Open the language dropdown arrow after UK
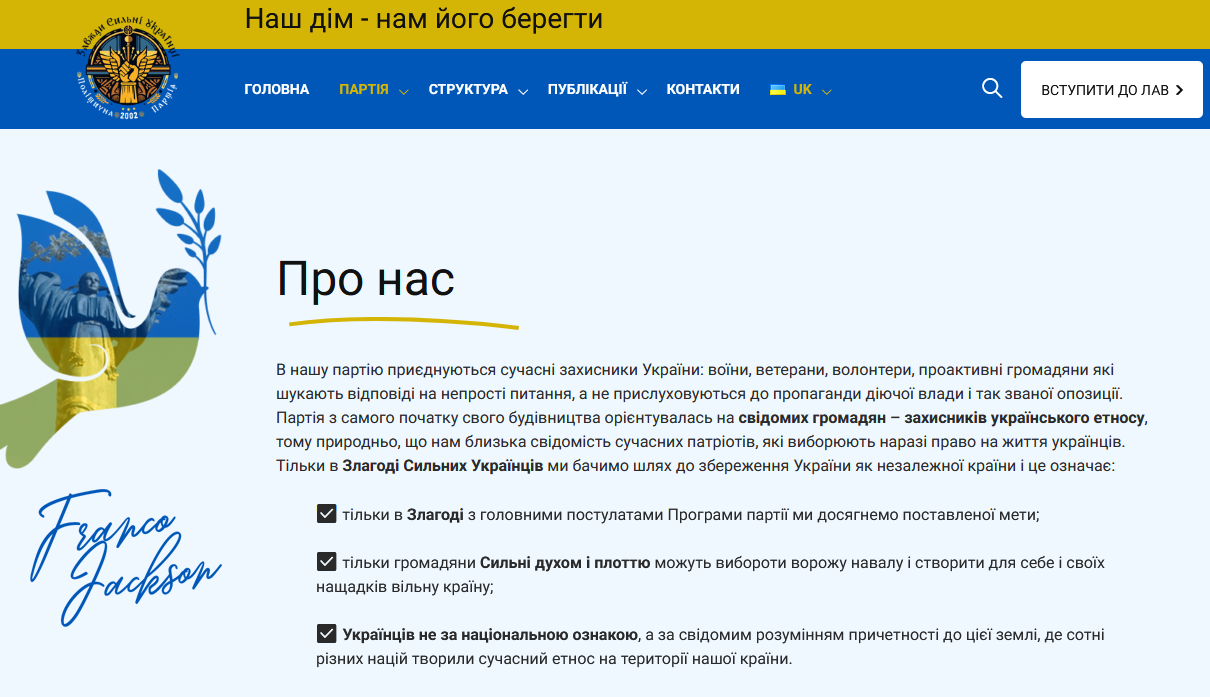Screen dimensions: 1210x697 click(827, 92)
